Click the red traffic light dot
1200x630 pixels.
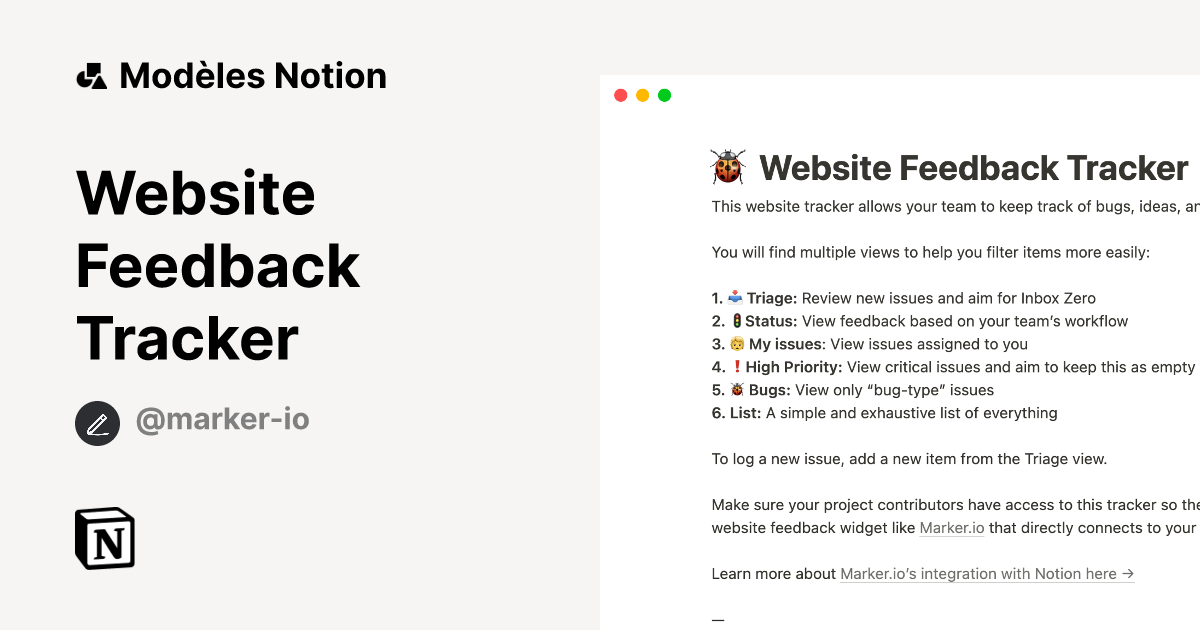(x=620, y=94)
